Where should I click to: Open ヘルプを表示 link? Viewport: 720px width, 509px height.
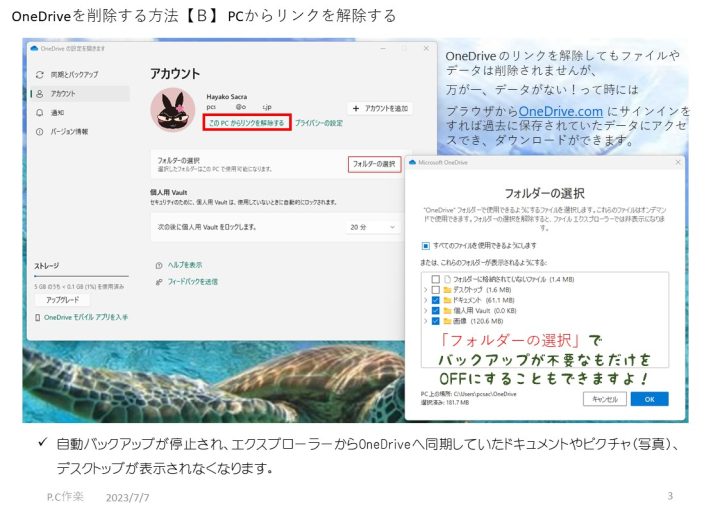(x=185, y=265)
